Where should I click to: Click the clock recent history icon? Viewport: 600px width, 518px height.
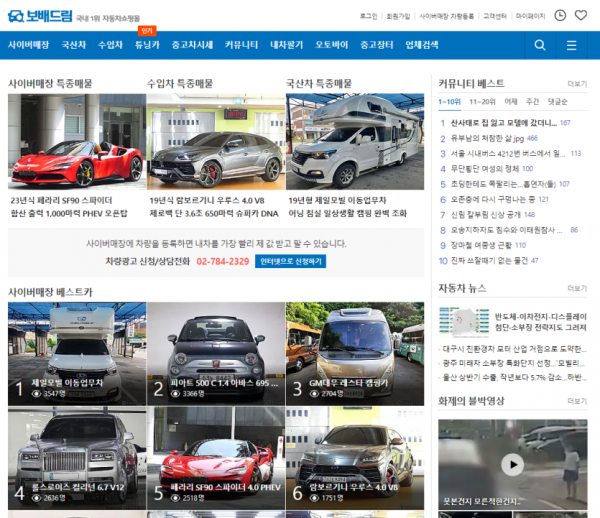pyautogui.click(x=560, y=16)
